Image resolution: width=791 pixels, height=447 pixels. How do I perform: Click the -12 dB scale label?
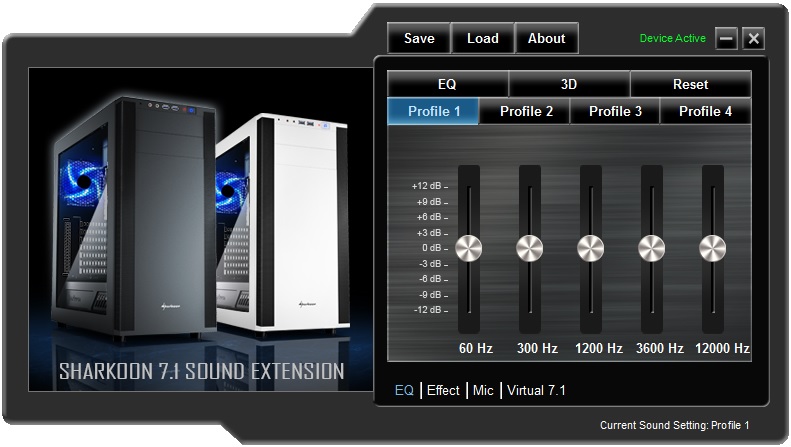(427, 310)
